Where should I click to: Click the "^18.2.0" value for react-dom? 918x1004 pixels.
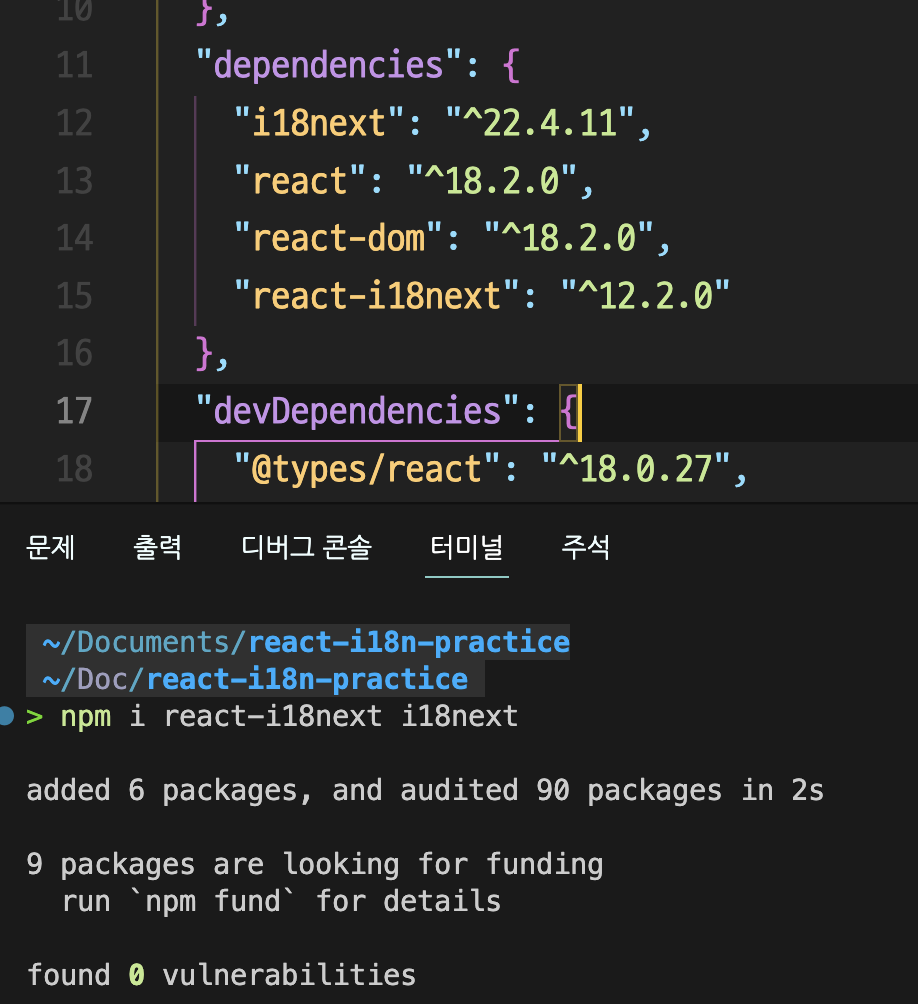pos(568,238)
